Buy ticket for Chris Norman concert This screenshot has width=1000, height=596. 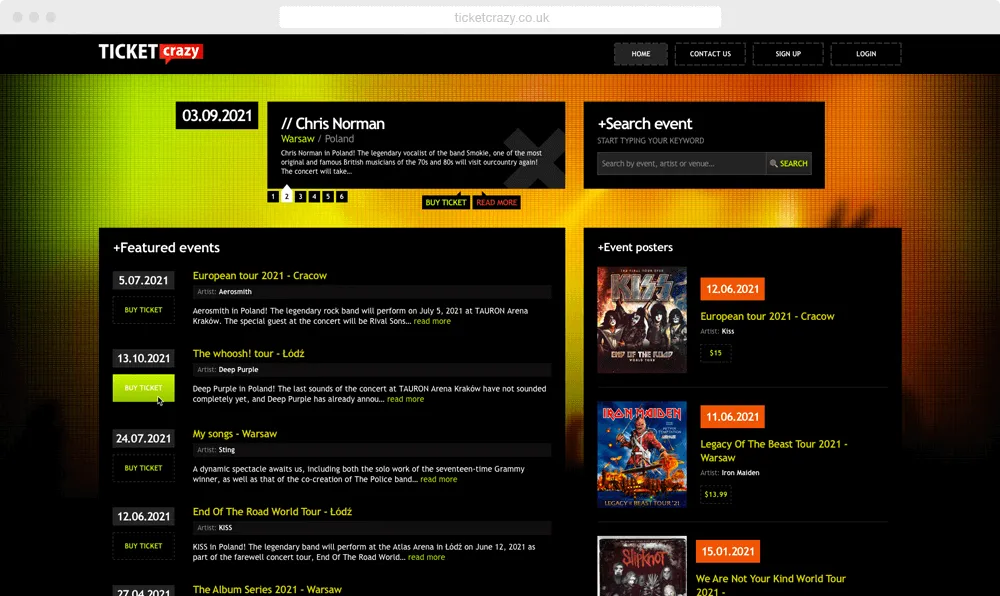pos(446,202)
